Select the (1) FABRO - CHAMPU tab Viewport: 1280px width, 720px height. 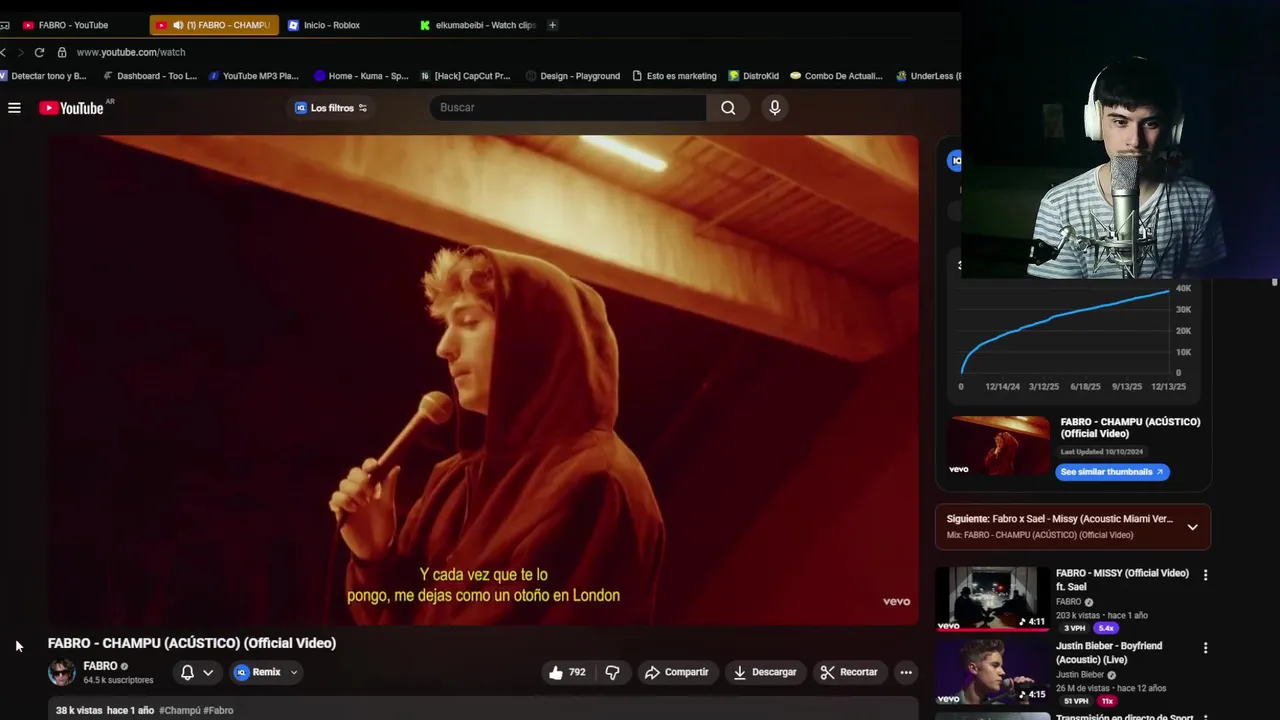point(214,25)
